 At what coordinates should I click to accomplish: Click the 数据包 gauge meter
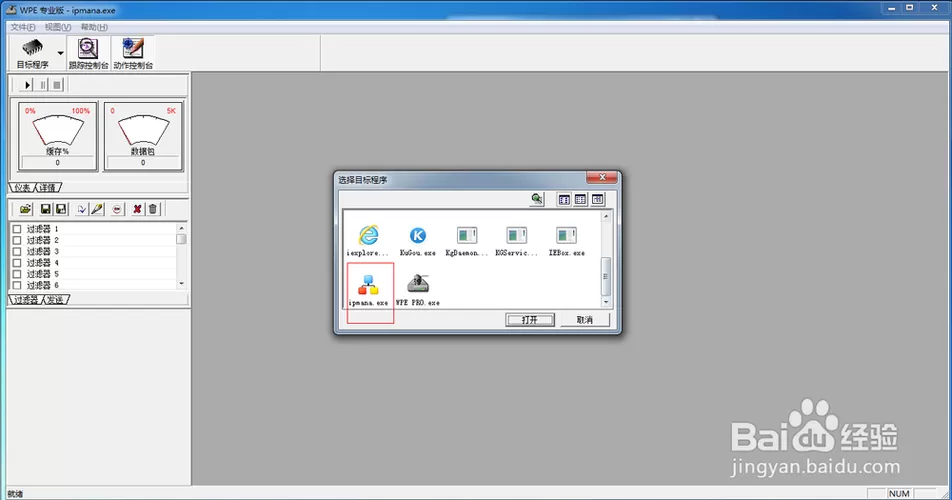point(143,137)
